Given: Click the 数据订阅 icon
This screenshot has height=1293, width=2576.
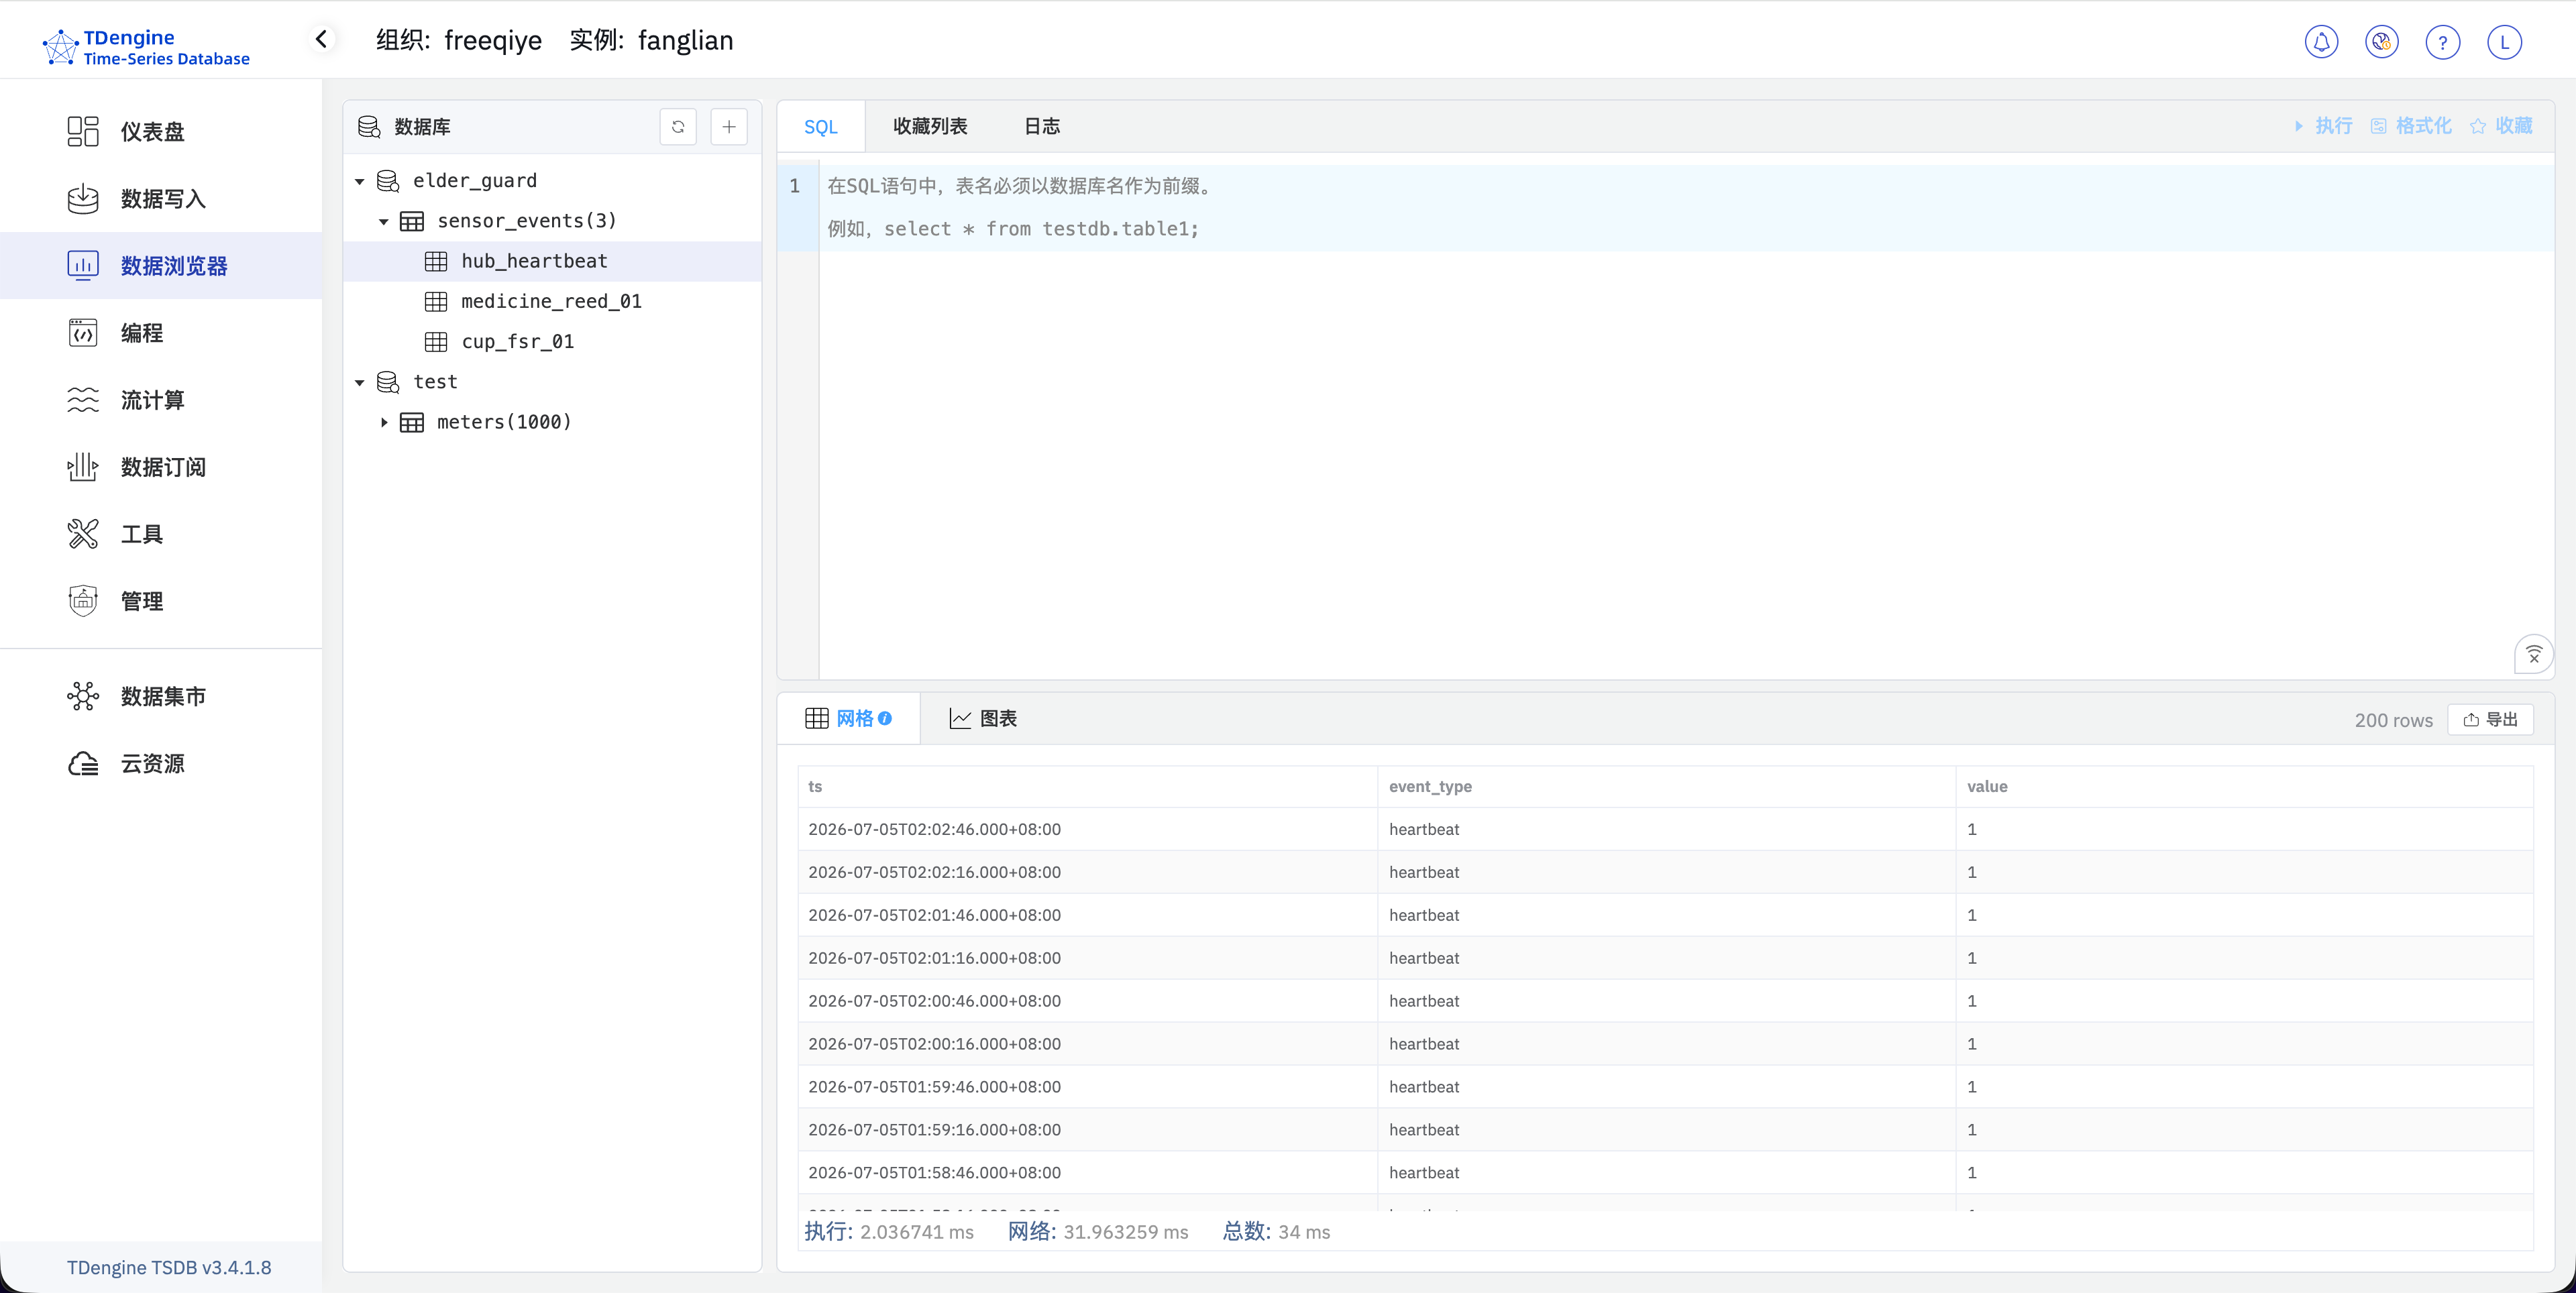Looking at the screenshot, I should pos(83,466).
